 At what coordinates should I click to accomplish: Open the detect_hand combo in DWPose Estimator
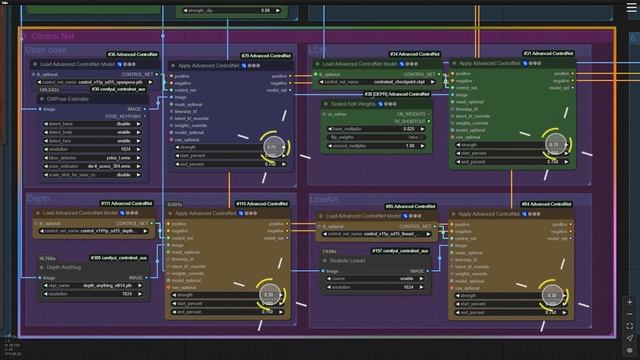pos(92,124)
